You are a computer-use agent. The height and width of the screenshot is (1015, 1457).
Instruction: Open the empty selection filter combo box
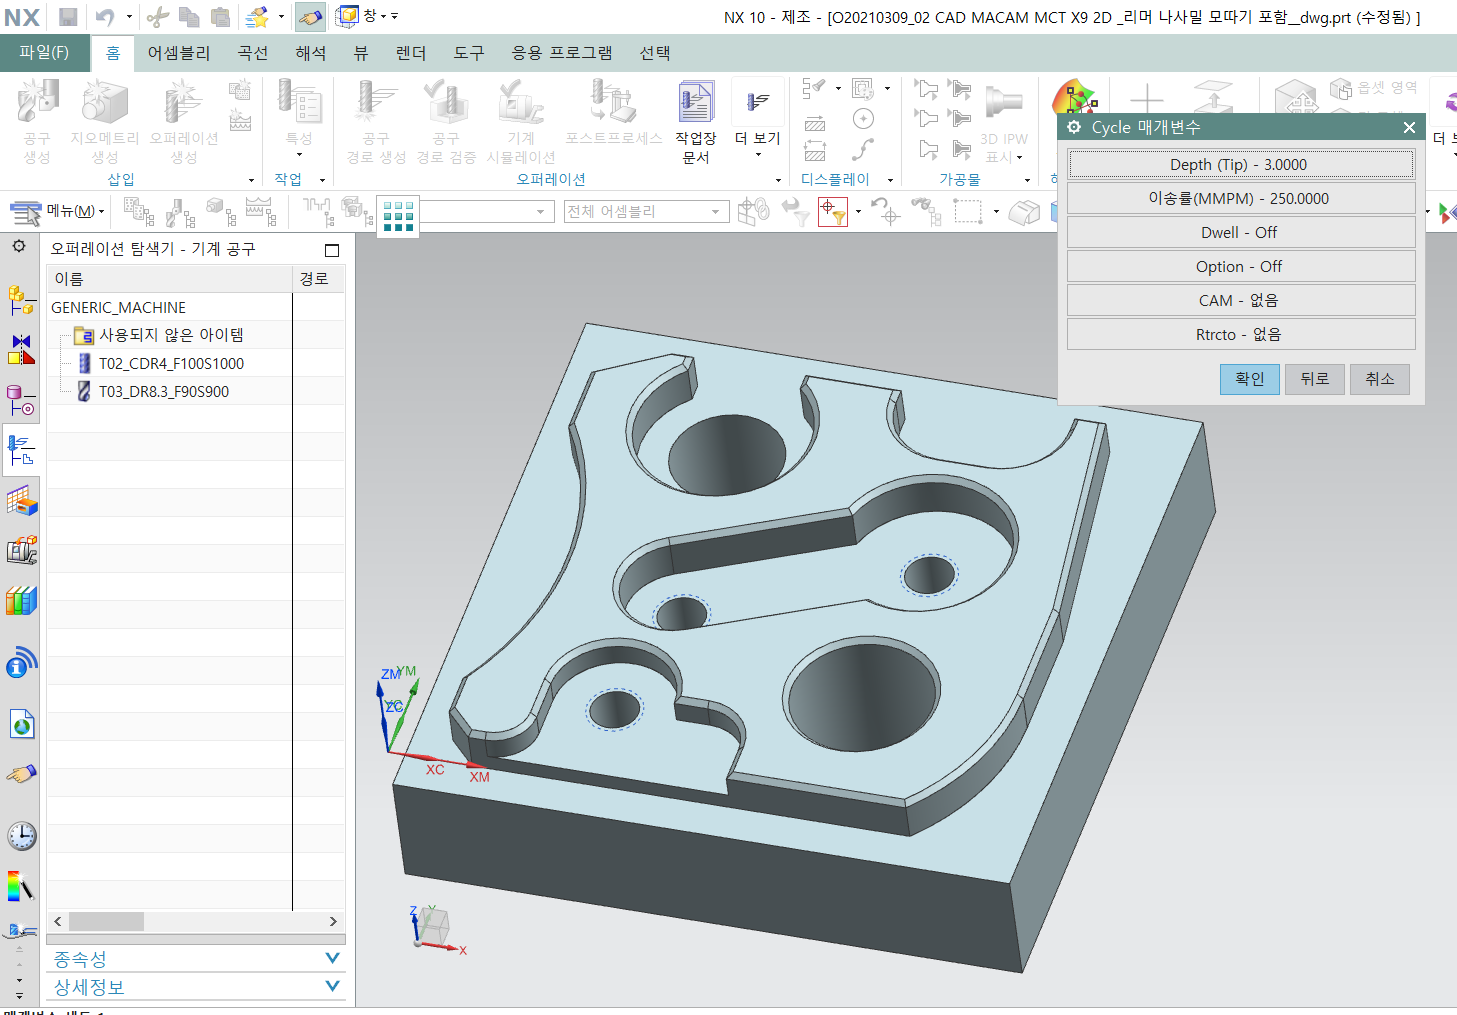coord(486,211)
